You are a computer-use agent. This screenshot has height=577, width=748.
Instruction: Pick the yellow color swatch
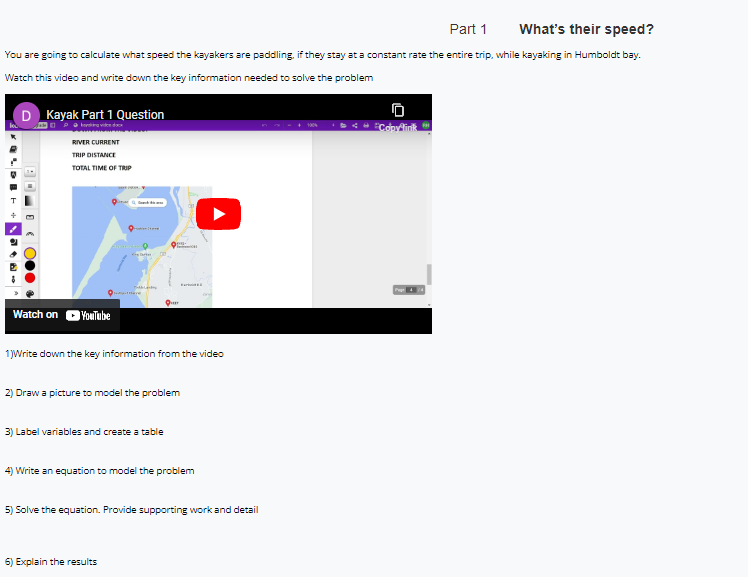pos(30,253)
